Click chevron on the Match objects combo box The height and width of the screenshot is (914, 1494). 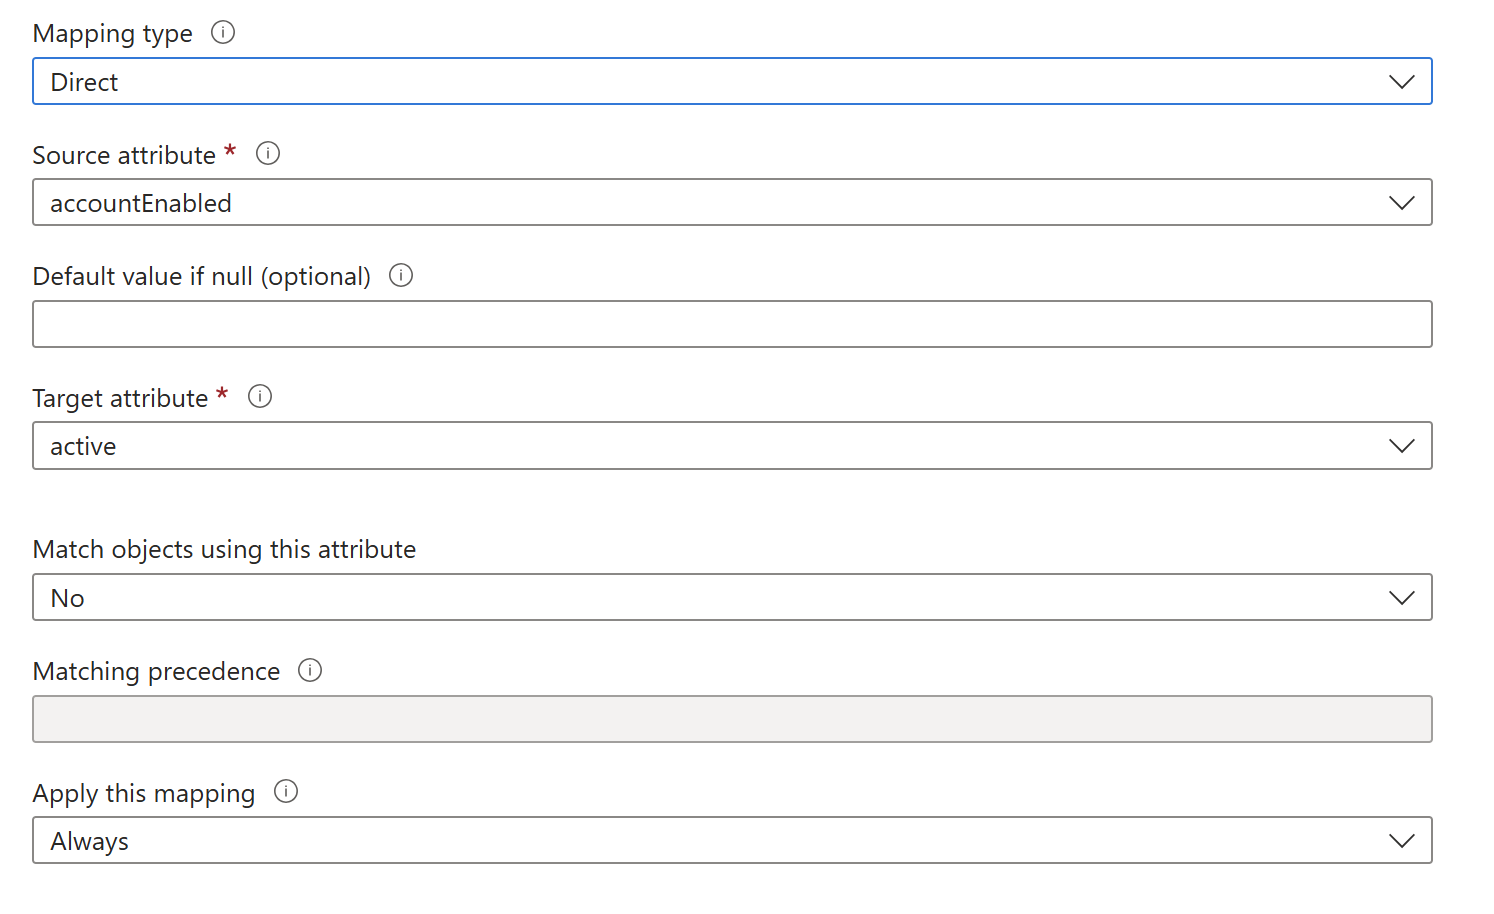pos(1402,598)
